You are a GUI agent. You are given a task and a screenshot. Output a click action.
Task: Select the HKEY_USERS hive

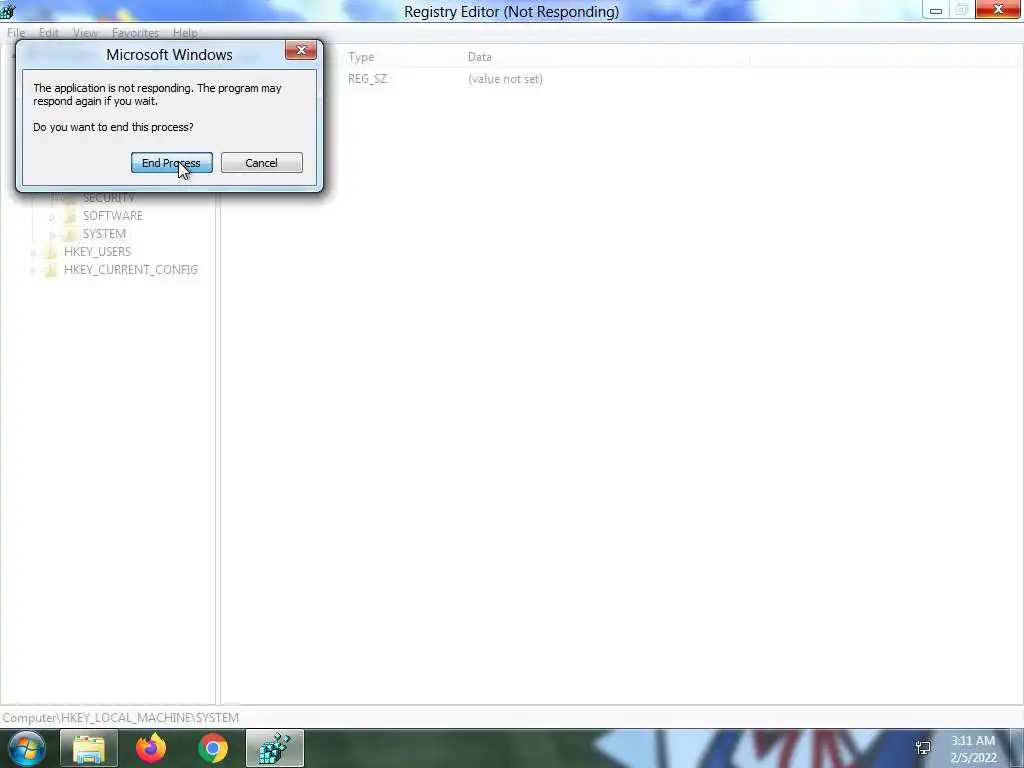tap(97, 251)
